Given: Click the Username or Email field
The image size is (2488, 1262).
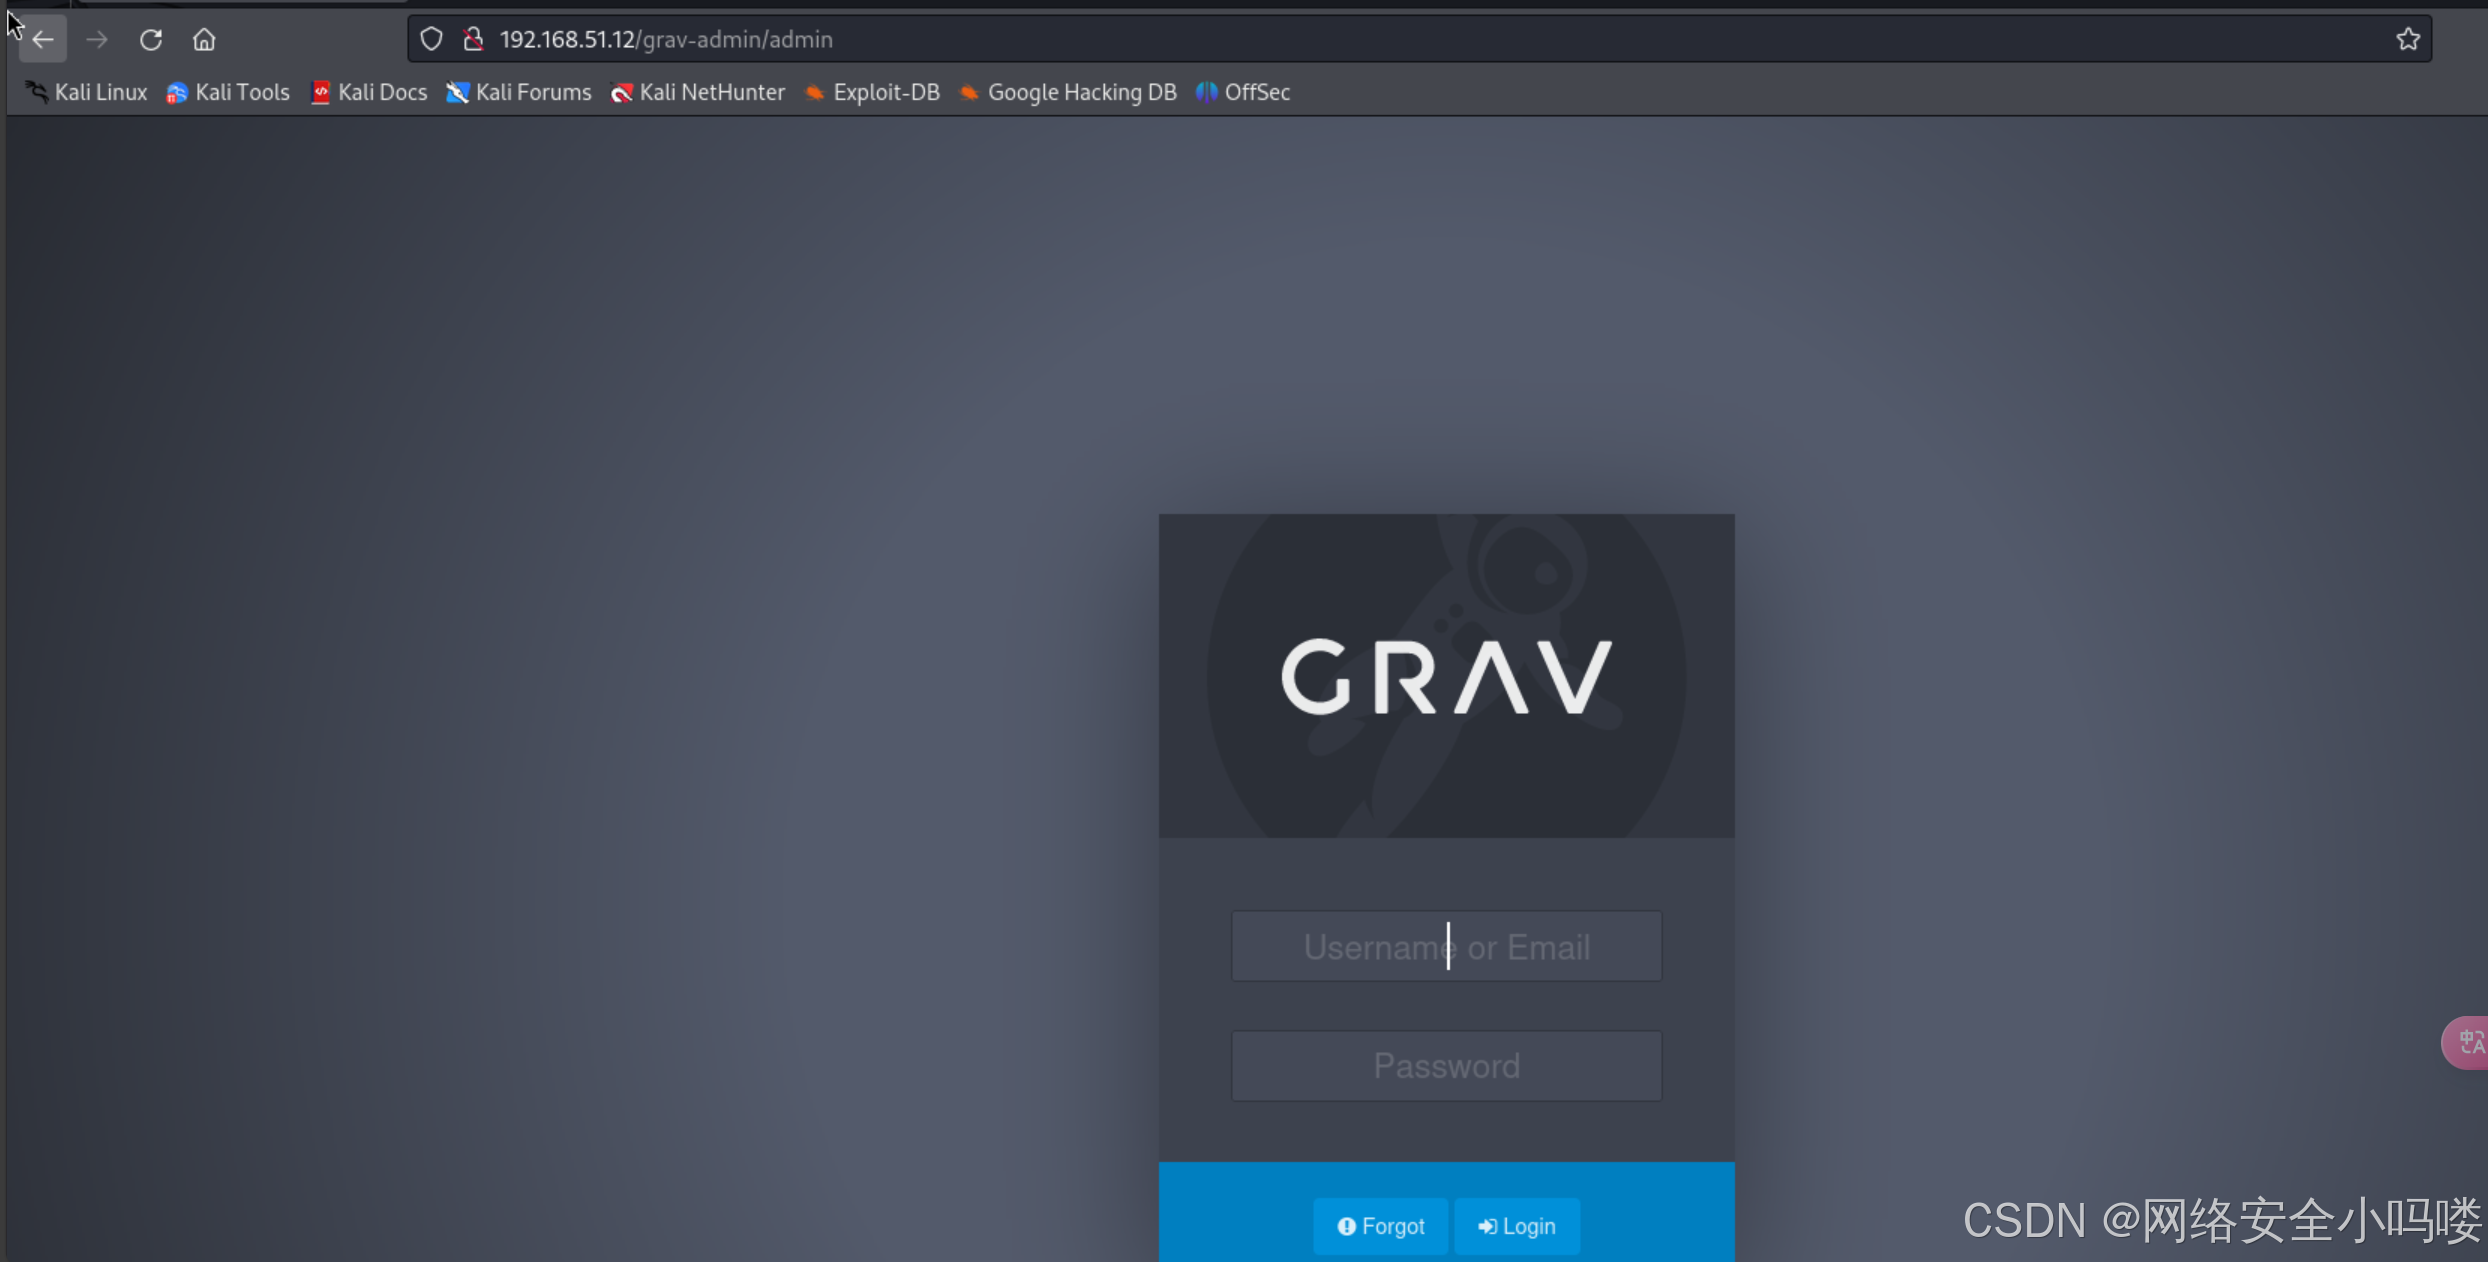Looking at the screenshot, I should tap(1445, 947).
